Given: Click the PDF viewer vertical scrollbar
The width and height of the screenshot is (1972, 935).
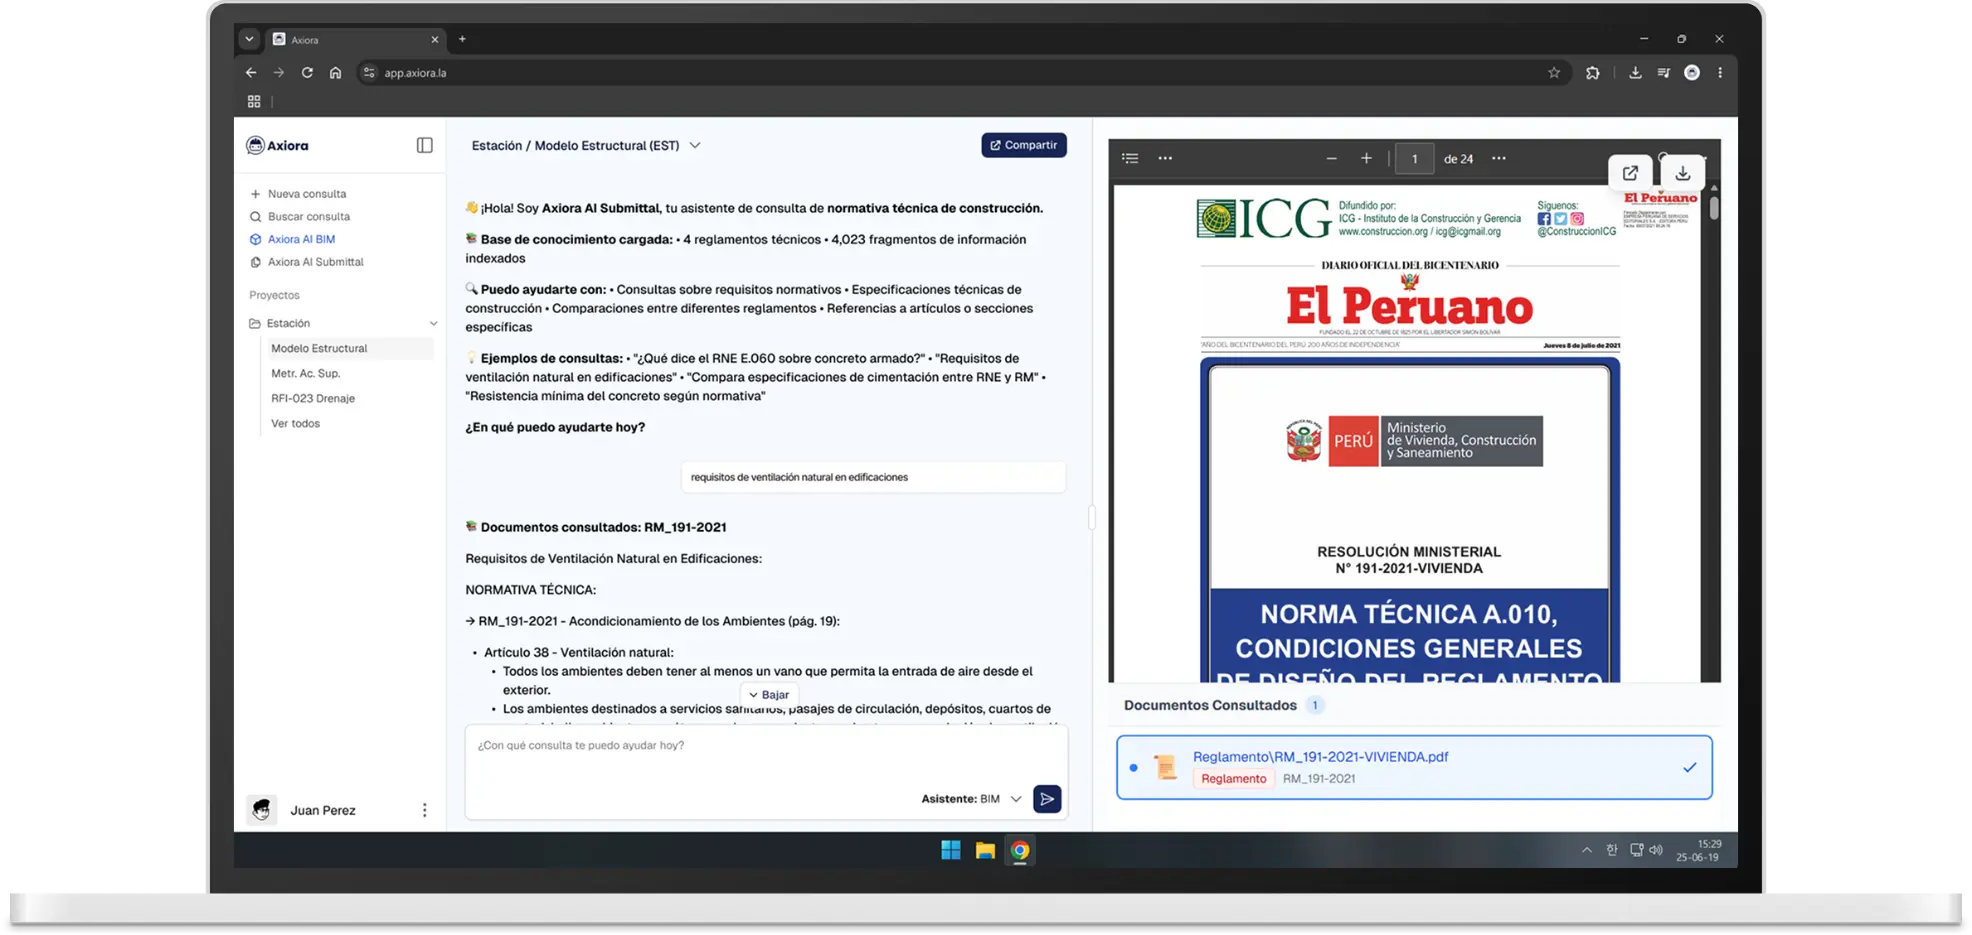Looking at the screenshot, I should coord(1713,208).
